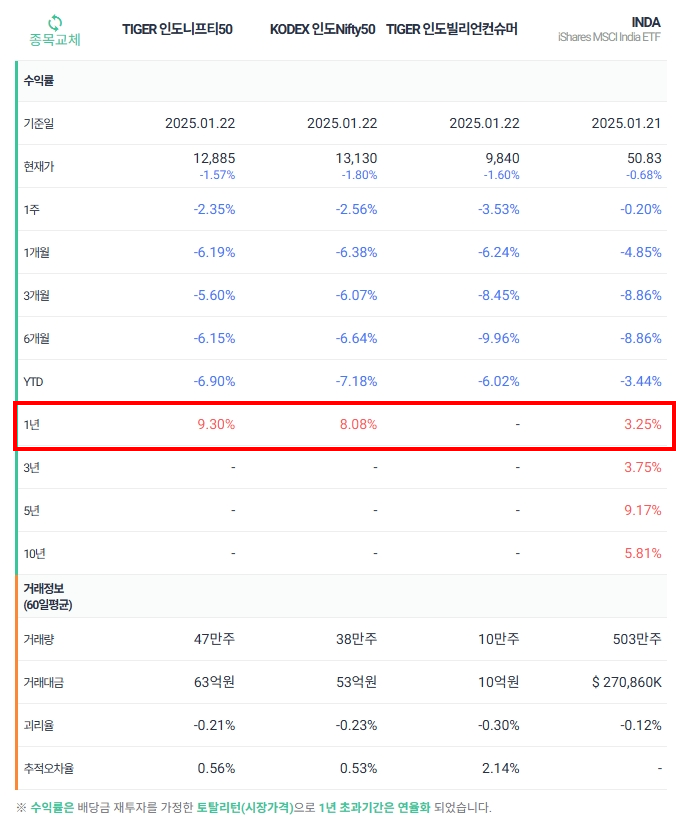Select 1년 return 8.08%
This screenshot has width=688, height=825.
(x=358, y=425)
